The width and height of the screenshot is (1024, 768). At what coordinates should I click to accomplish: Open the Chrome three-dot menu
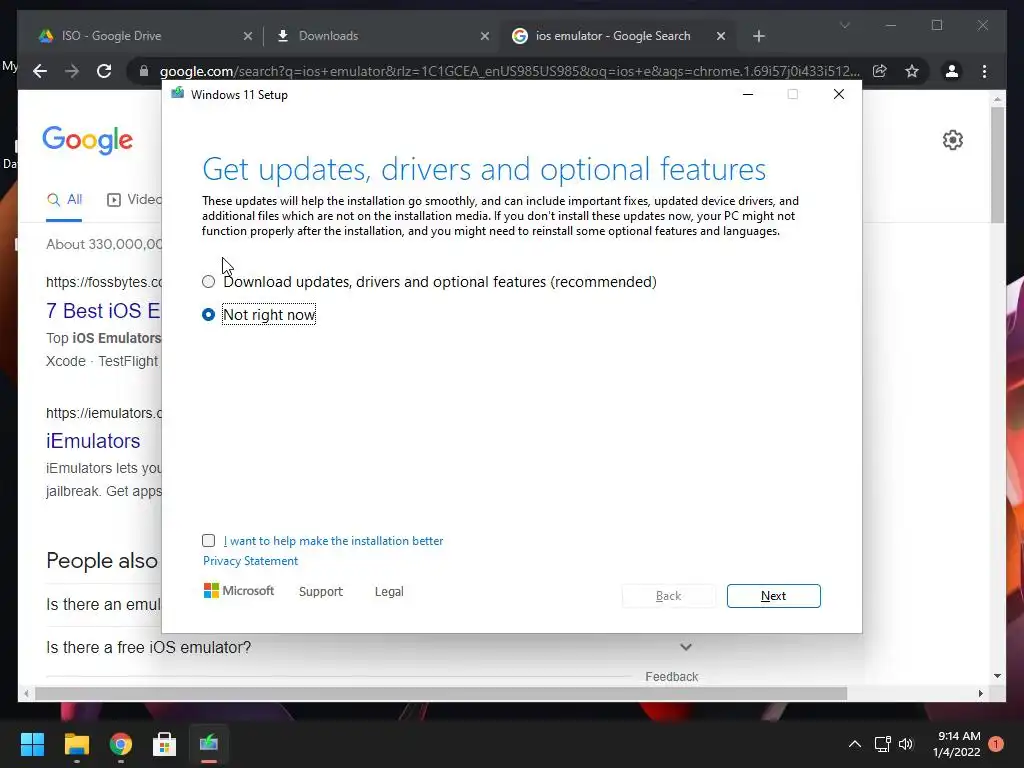tap(985, 71)
